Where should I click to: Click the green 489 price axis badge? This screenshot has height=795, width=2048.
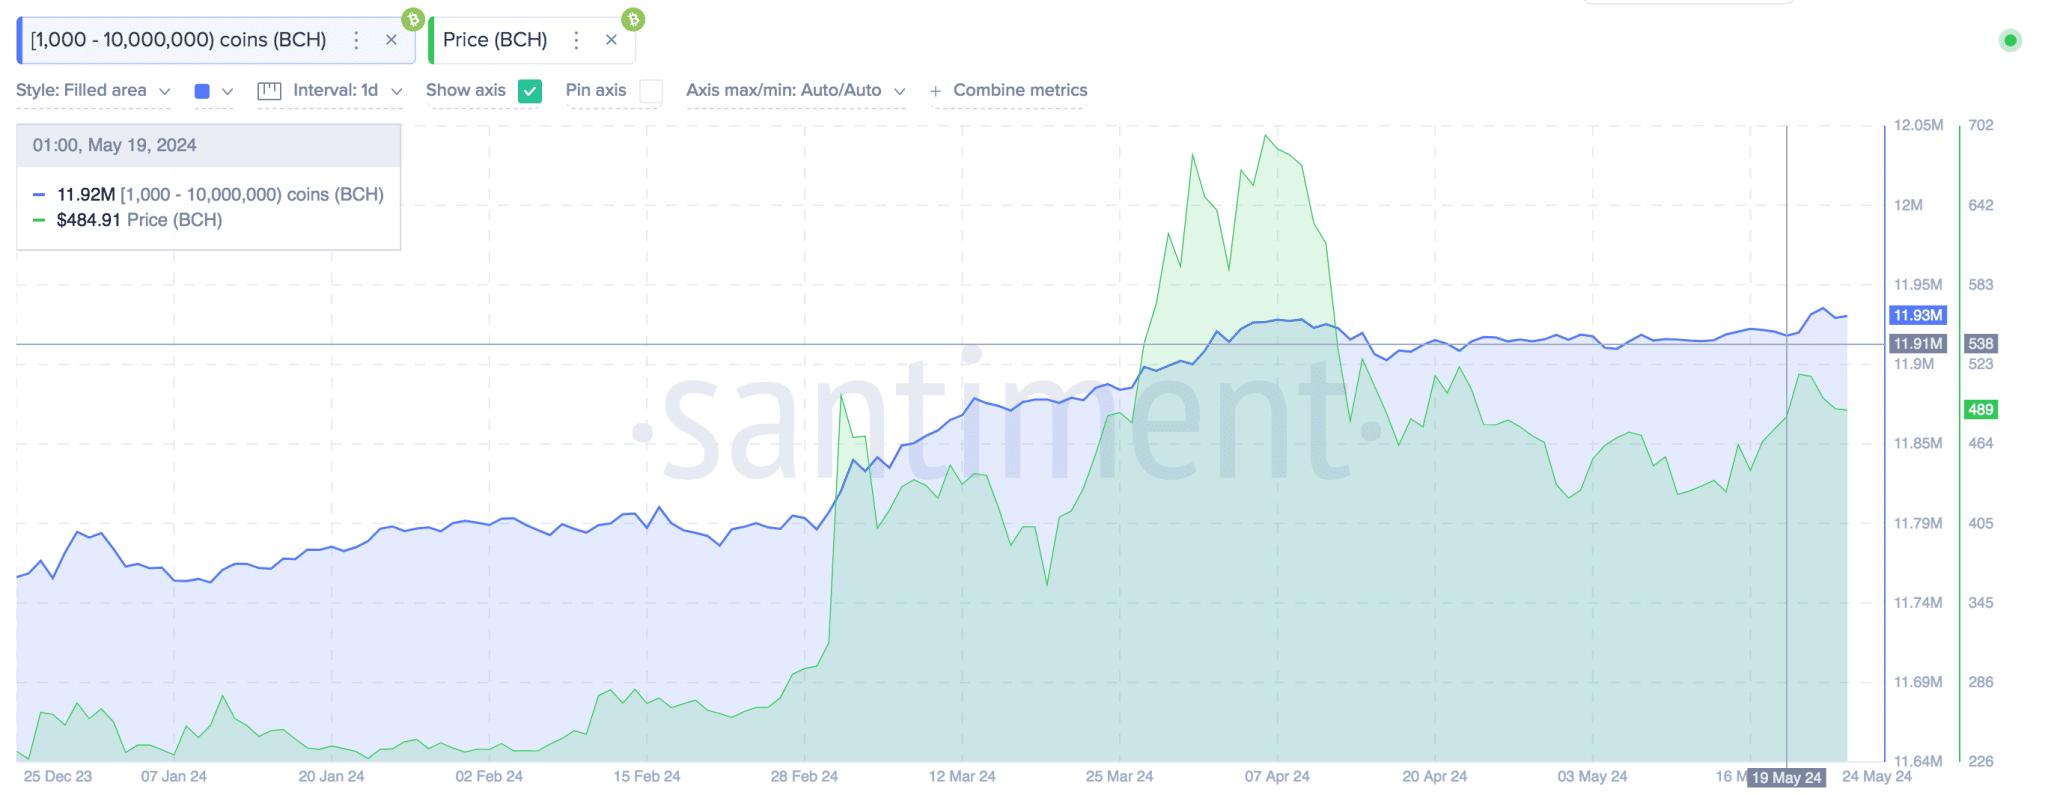click(x=1981, y=409)
